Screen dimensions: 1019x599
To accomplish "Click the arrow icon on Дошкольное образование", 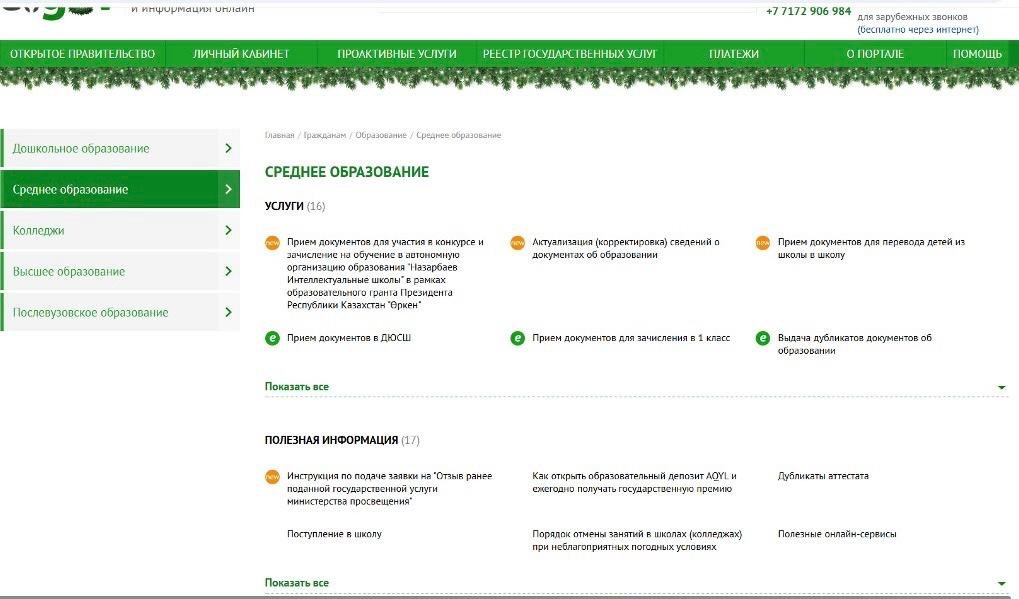I will (x=228, y=148).
